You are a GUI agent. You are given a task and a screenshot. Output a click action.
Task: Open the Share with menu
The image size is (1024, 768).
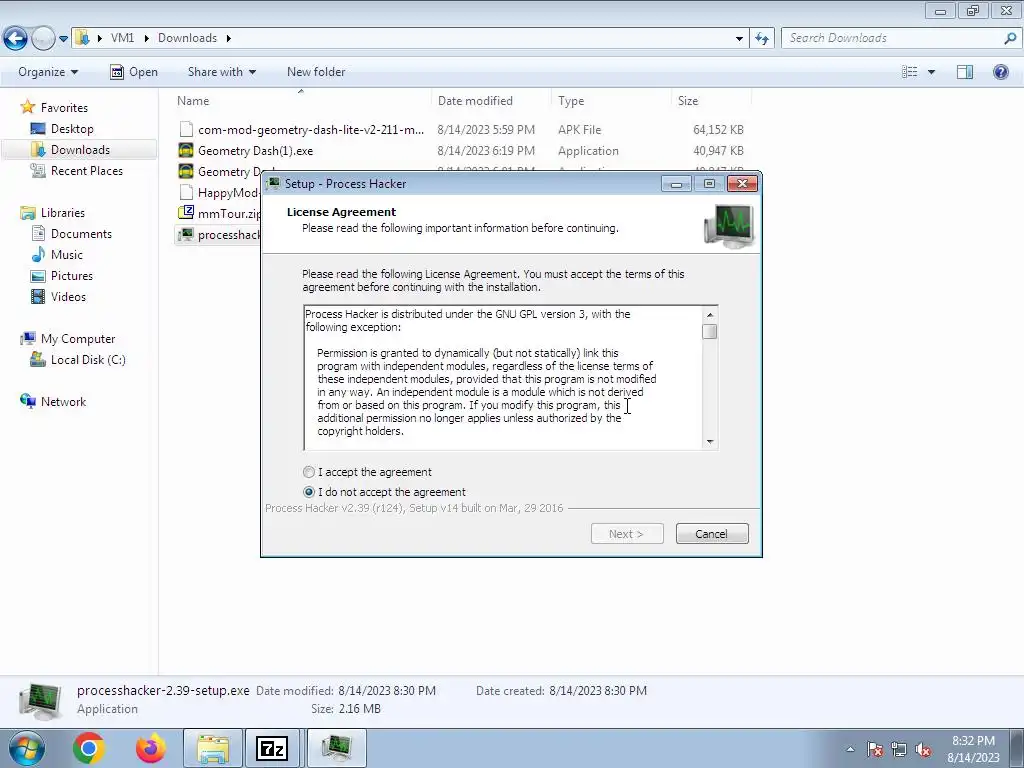(222, 72)
